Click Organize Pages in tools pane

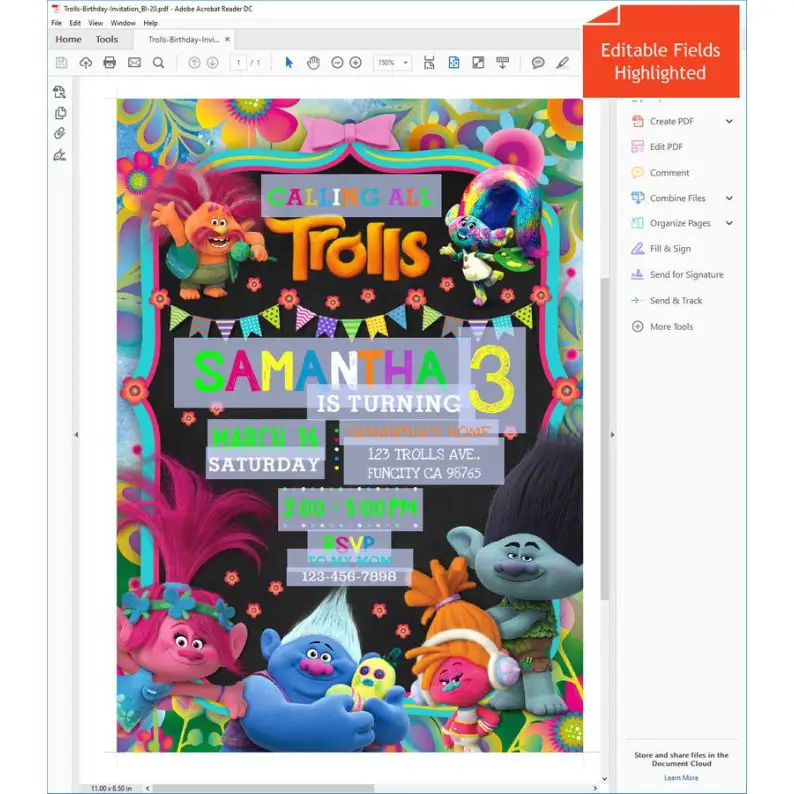pyautogui.click(x=680, y=223)
